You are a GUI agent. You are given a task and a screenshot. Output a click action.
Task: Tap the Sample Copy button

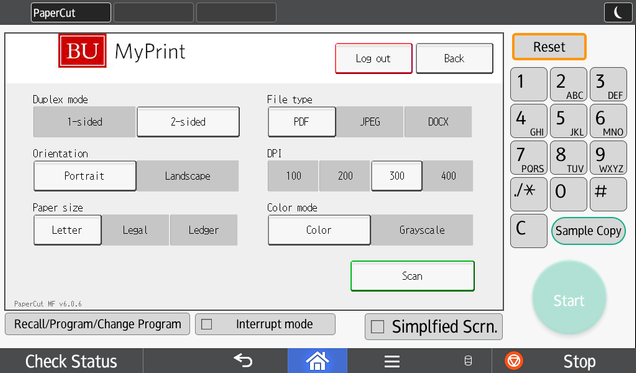pyautogui.click(x=588, y=231)
